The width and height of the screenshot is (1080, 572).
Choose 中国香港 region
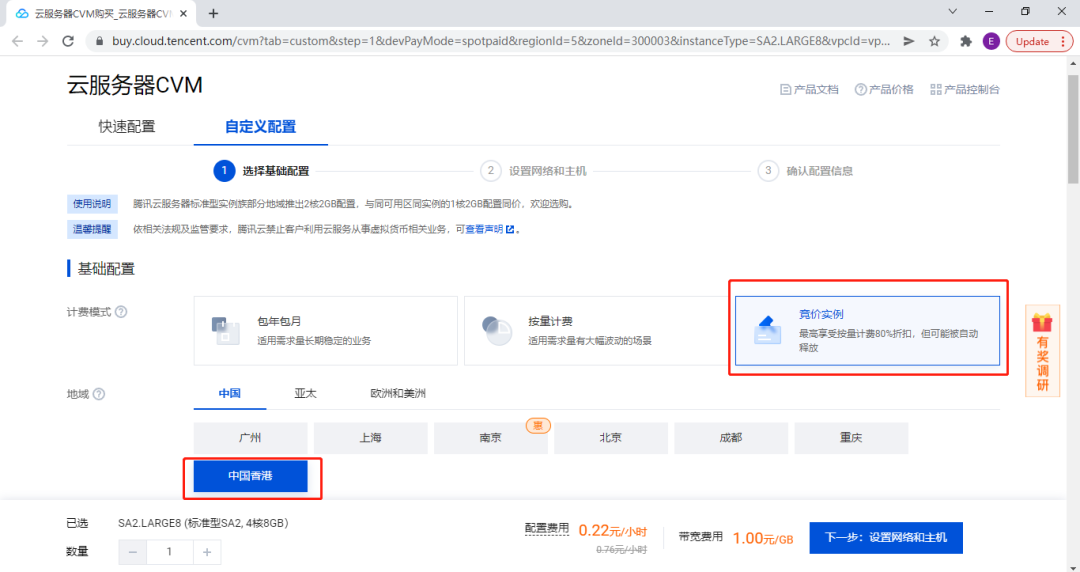(x=250, y=476)
